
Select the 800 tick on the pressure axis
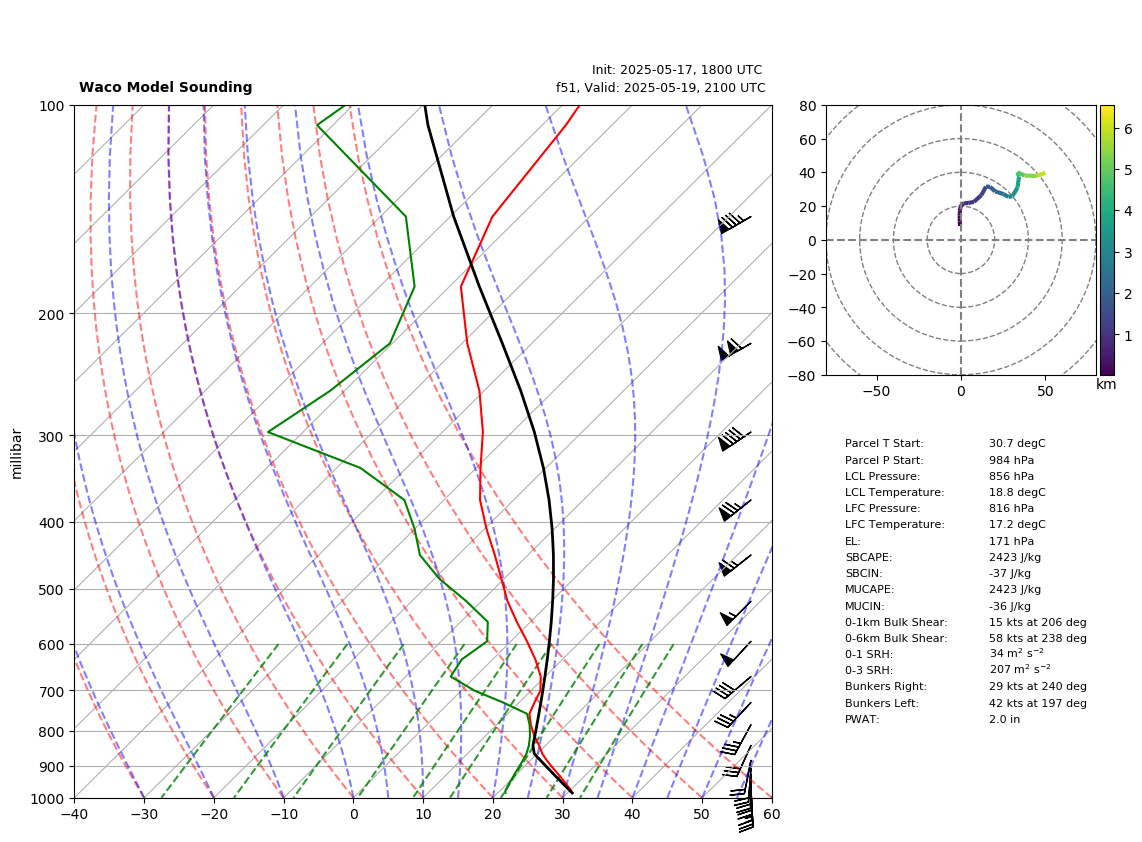[51, 732]
